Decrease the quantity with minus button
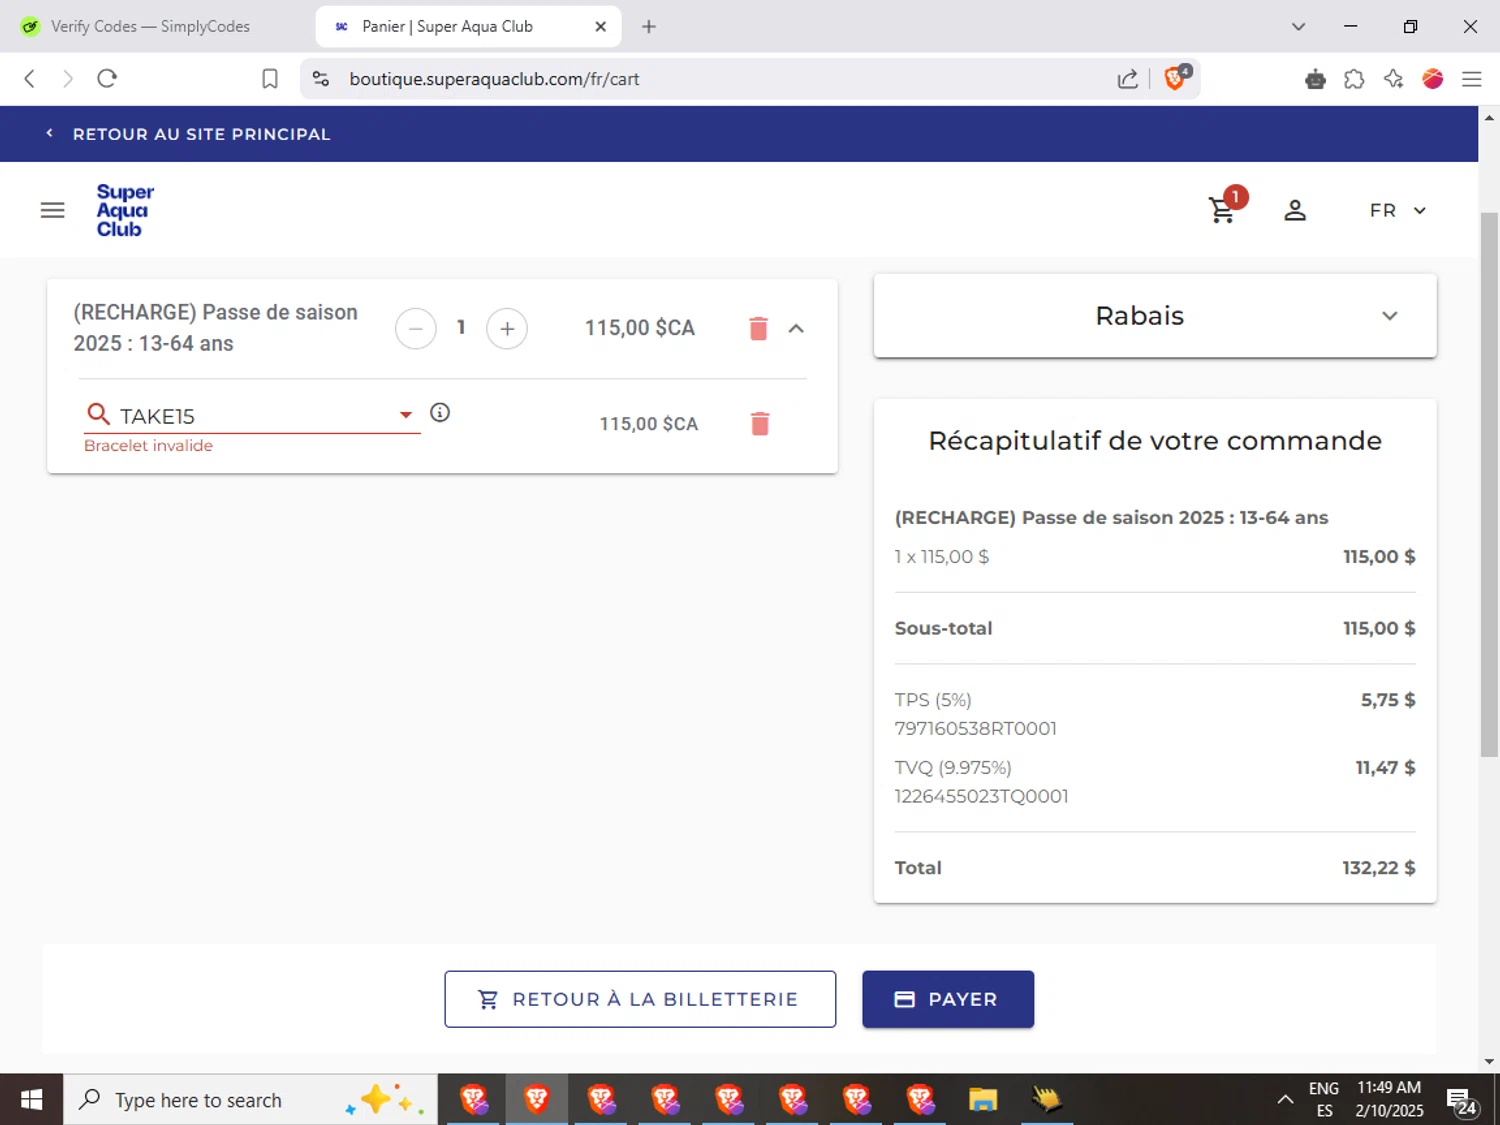The width and height of the screenshot is (1500, 1125). coord(416,328)
